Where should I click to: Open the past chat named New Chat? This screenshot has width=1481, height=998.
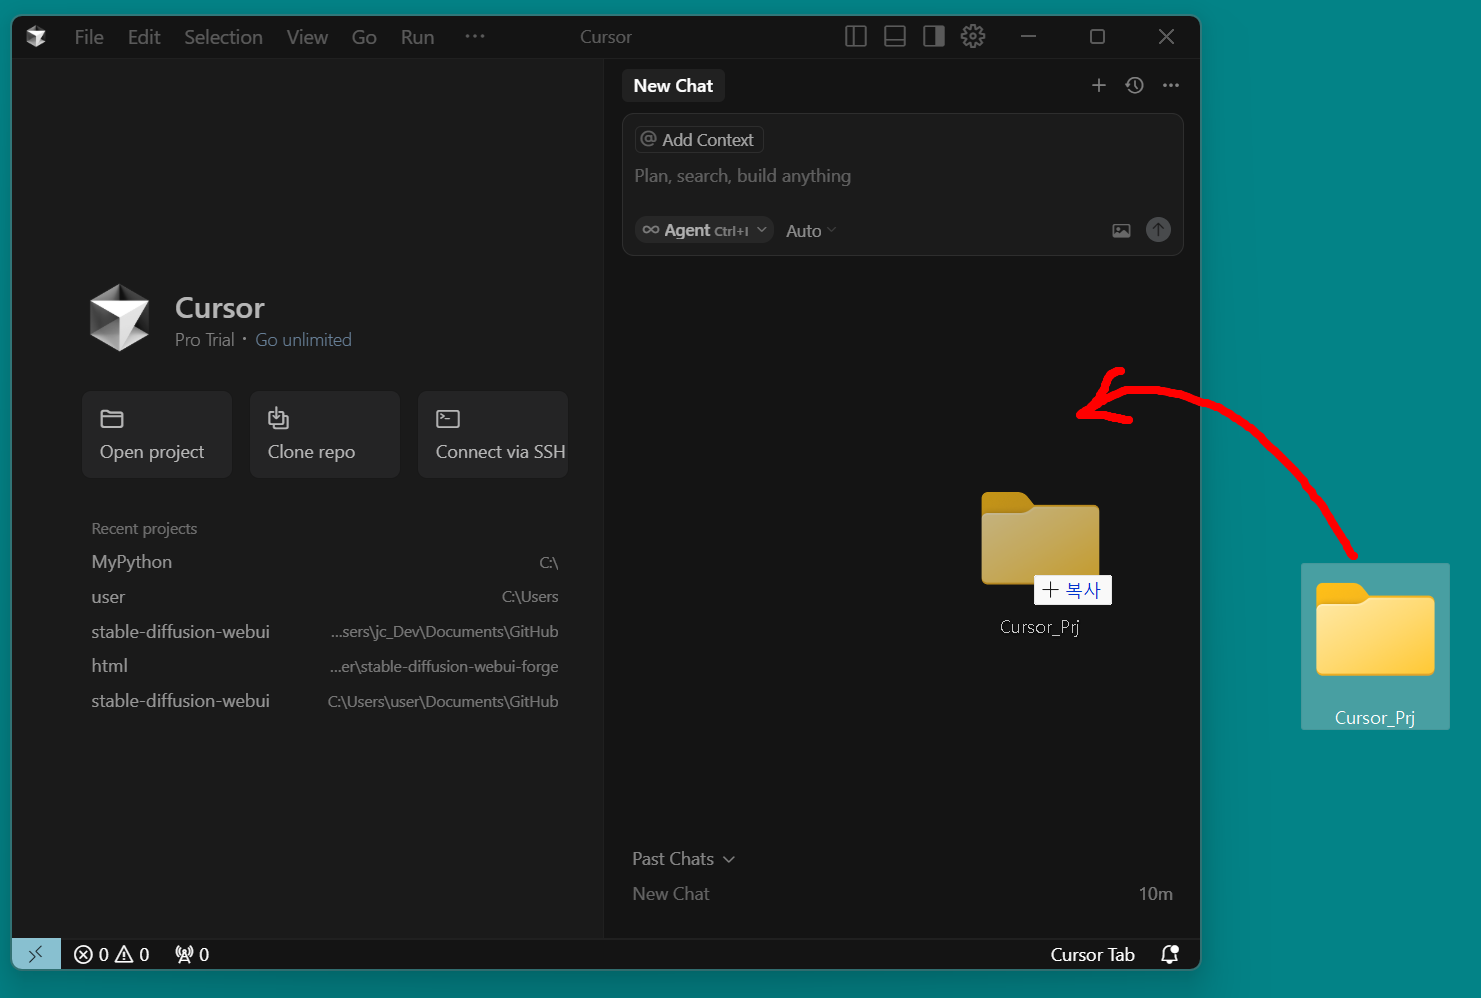tap(902, 894)
